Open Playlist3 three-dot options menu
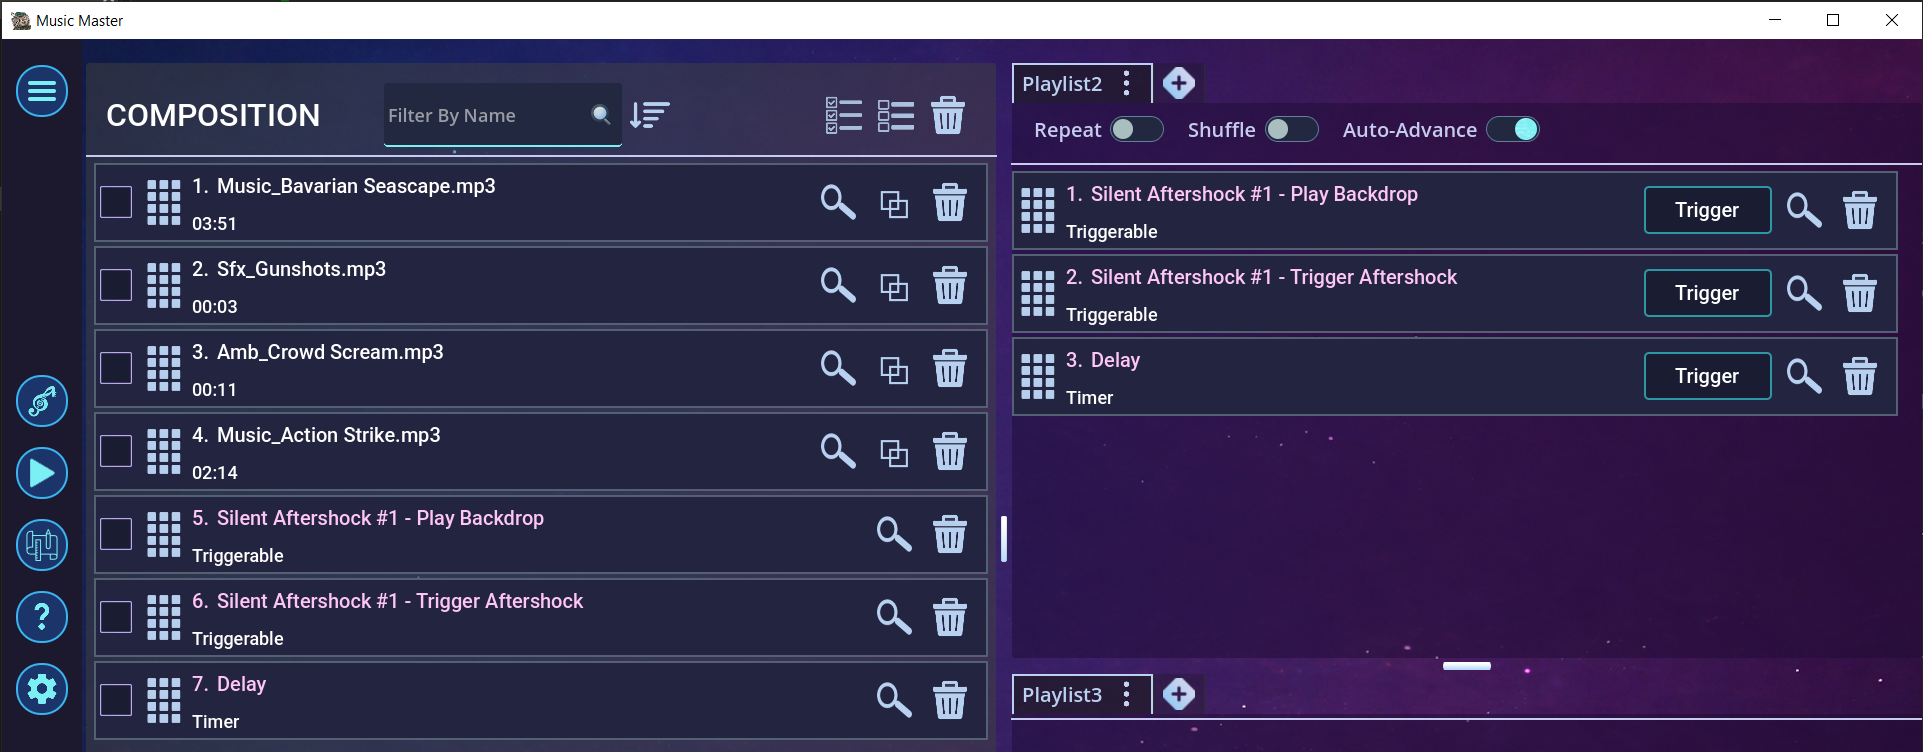1923x752 pixels. tap(1127, 695)
